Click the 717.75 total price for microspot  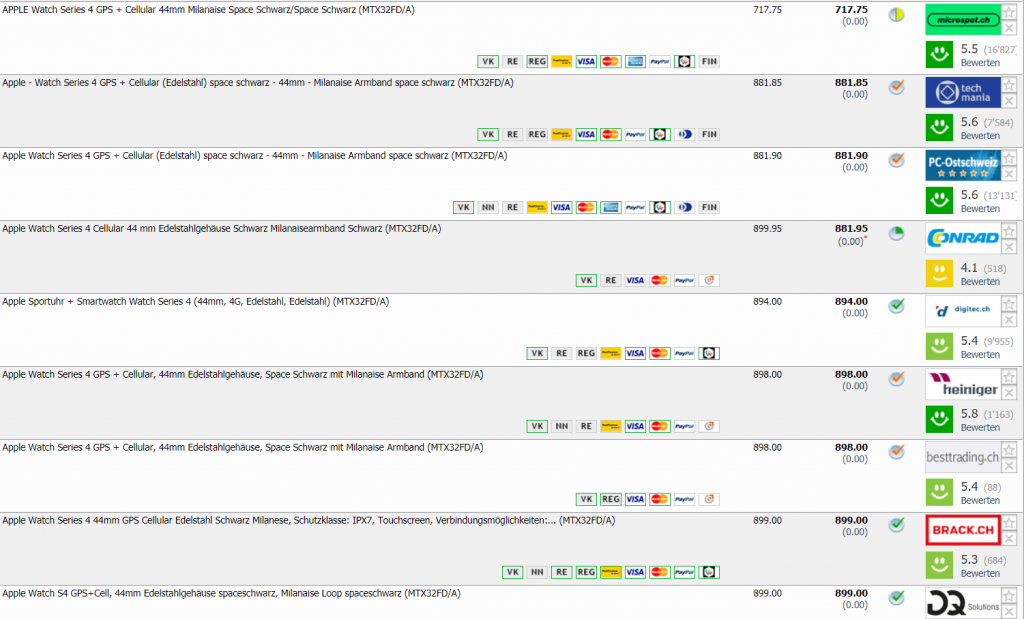(850, 9)
